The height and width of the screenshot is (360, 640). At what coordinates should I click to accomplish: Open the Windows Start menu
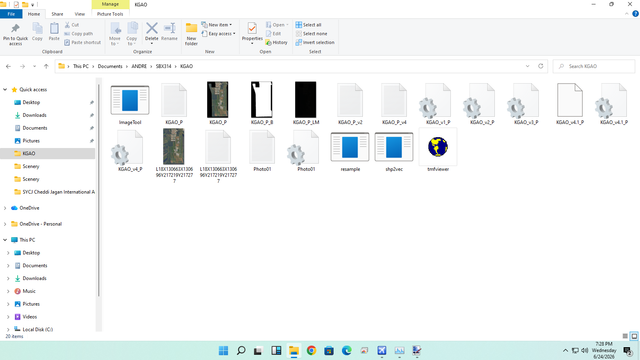coord(223,351)
